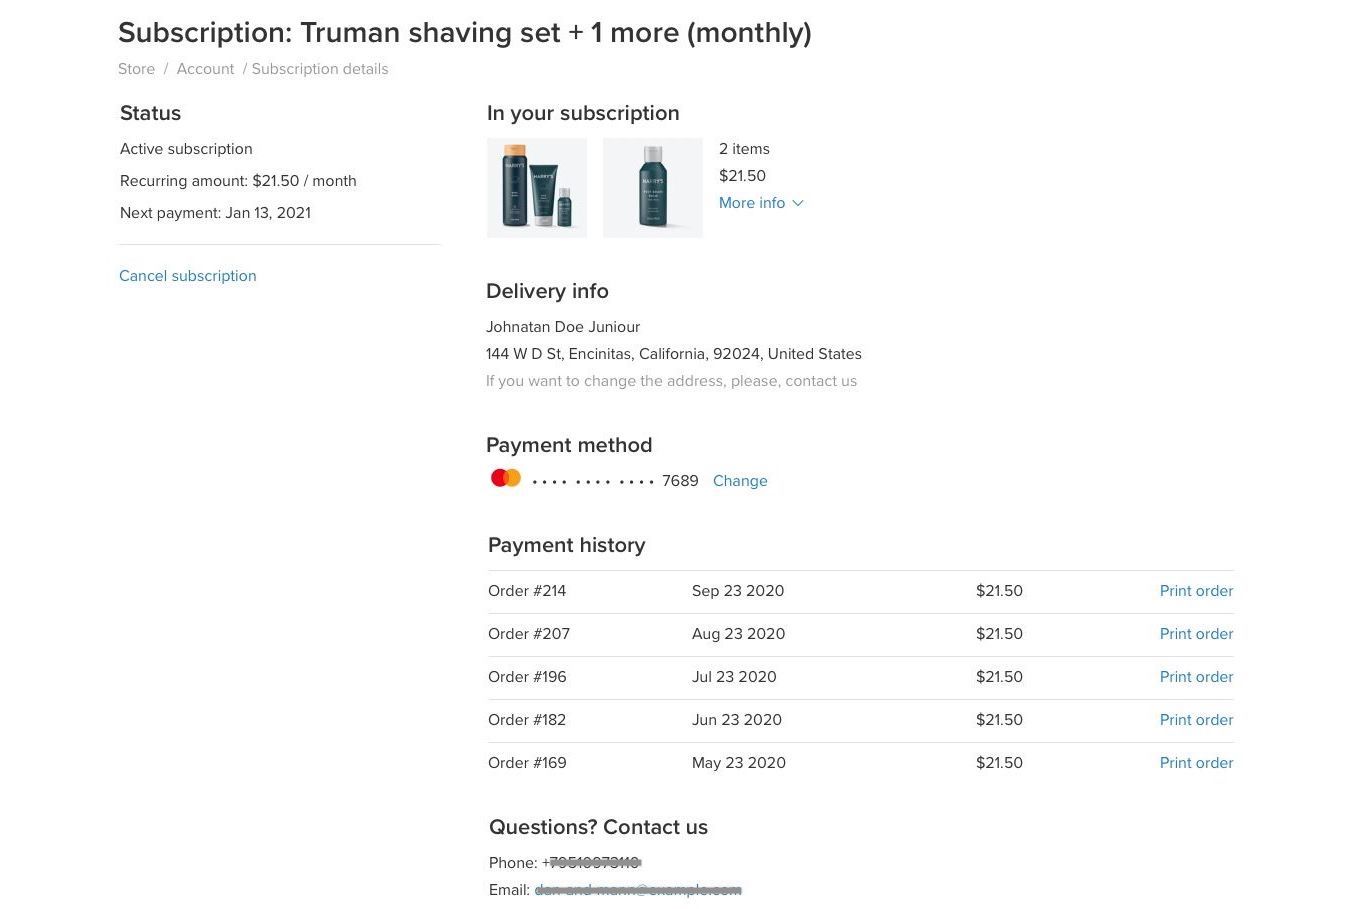Click the contact phone number
This screenshot has width=1361, height=909.
coord(592,862)
